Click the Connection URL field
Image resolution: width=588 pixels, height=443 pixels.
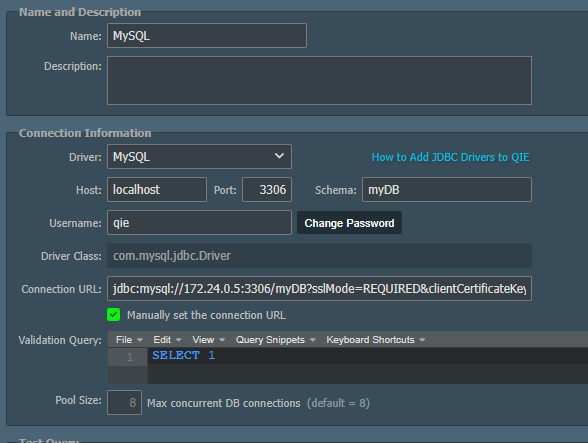tap(319, 288)
